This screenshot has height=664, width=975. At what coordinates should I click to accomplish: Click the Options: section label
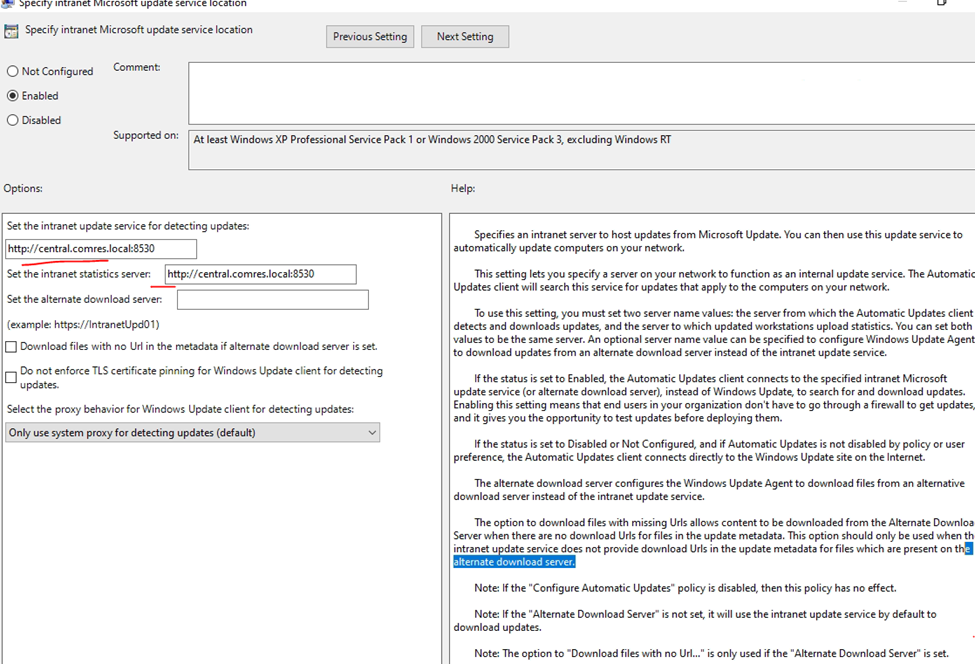(24, 188)
